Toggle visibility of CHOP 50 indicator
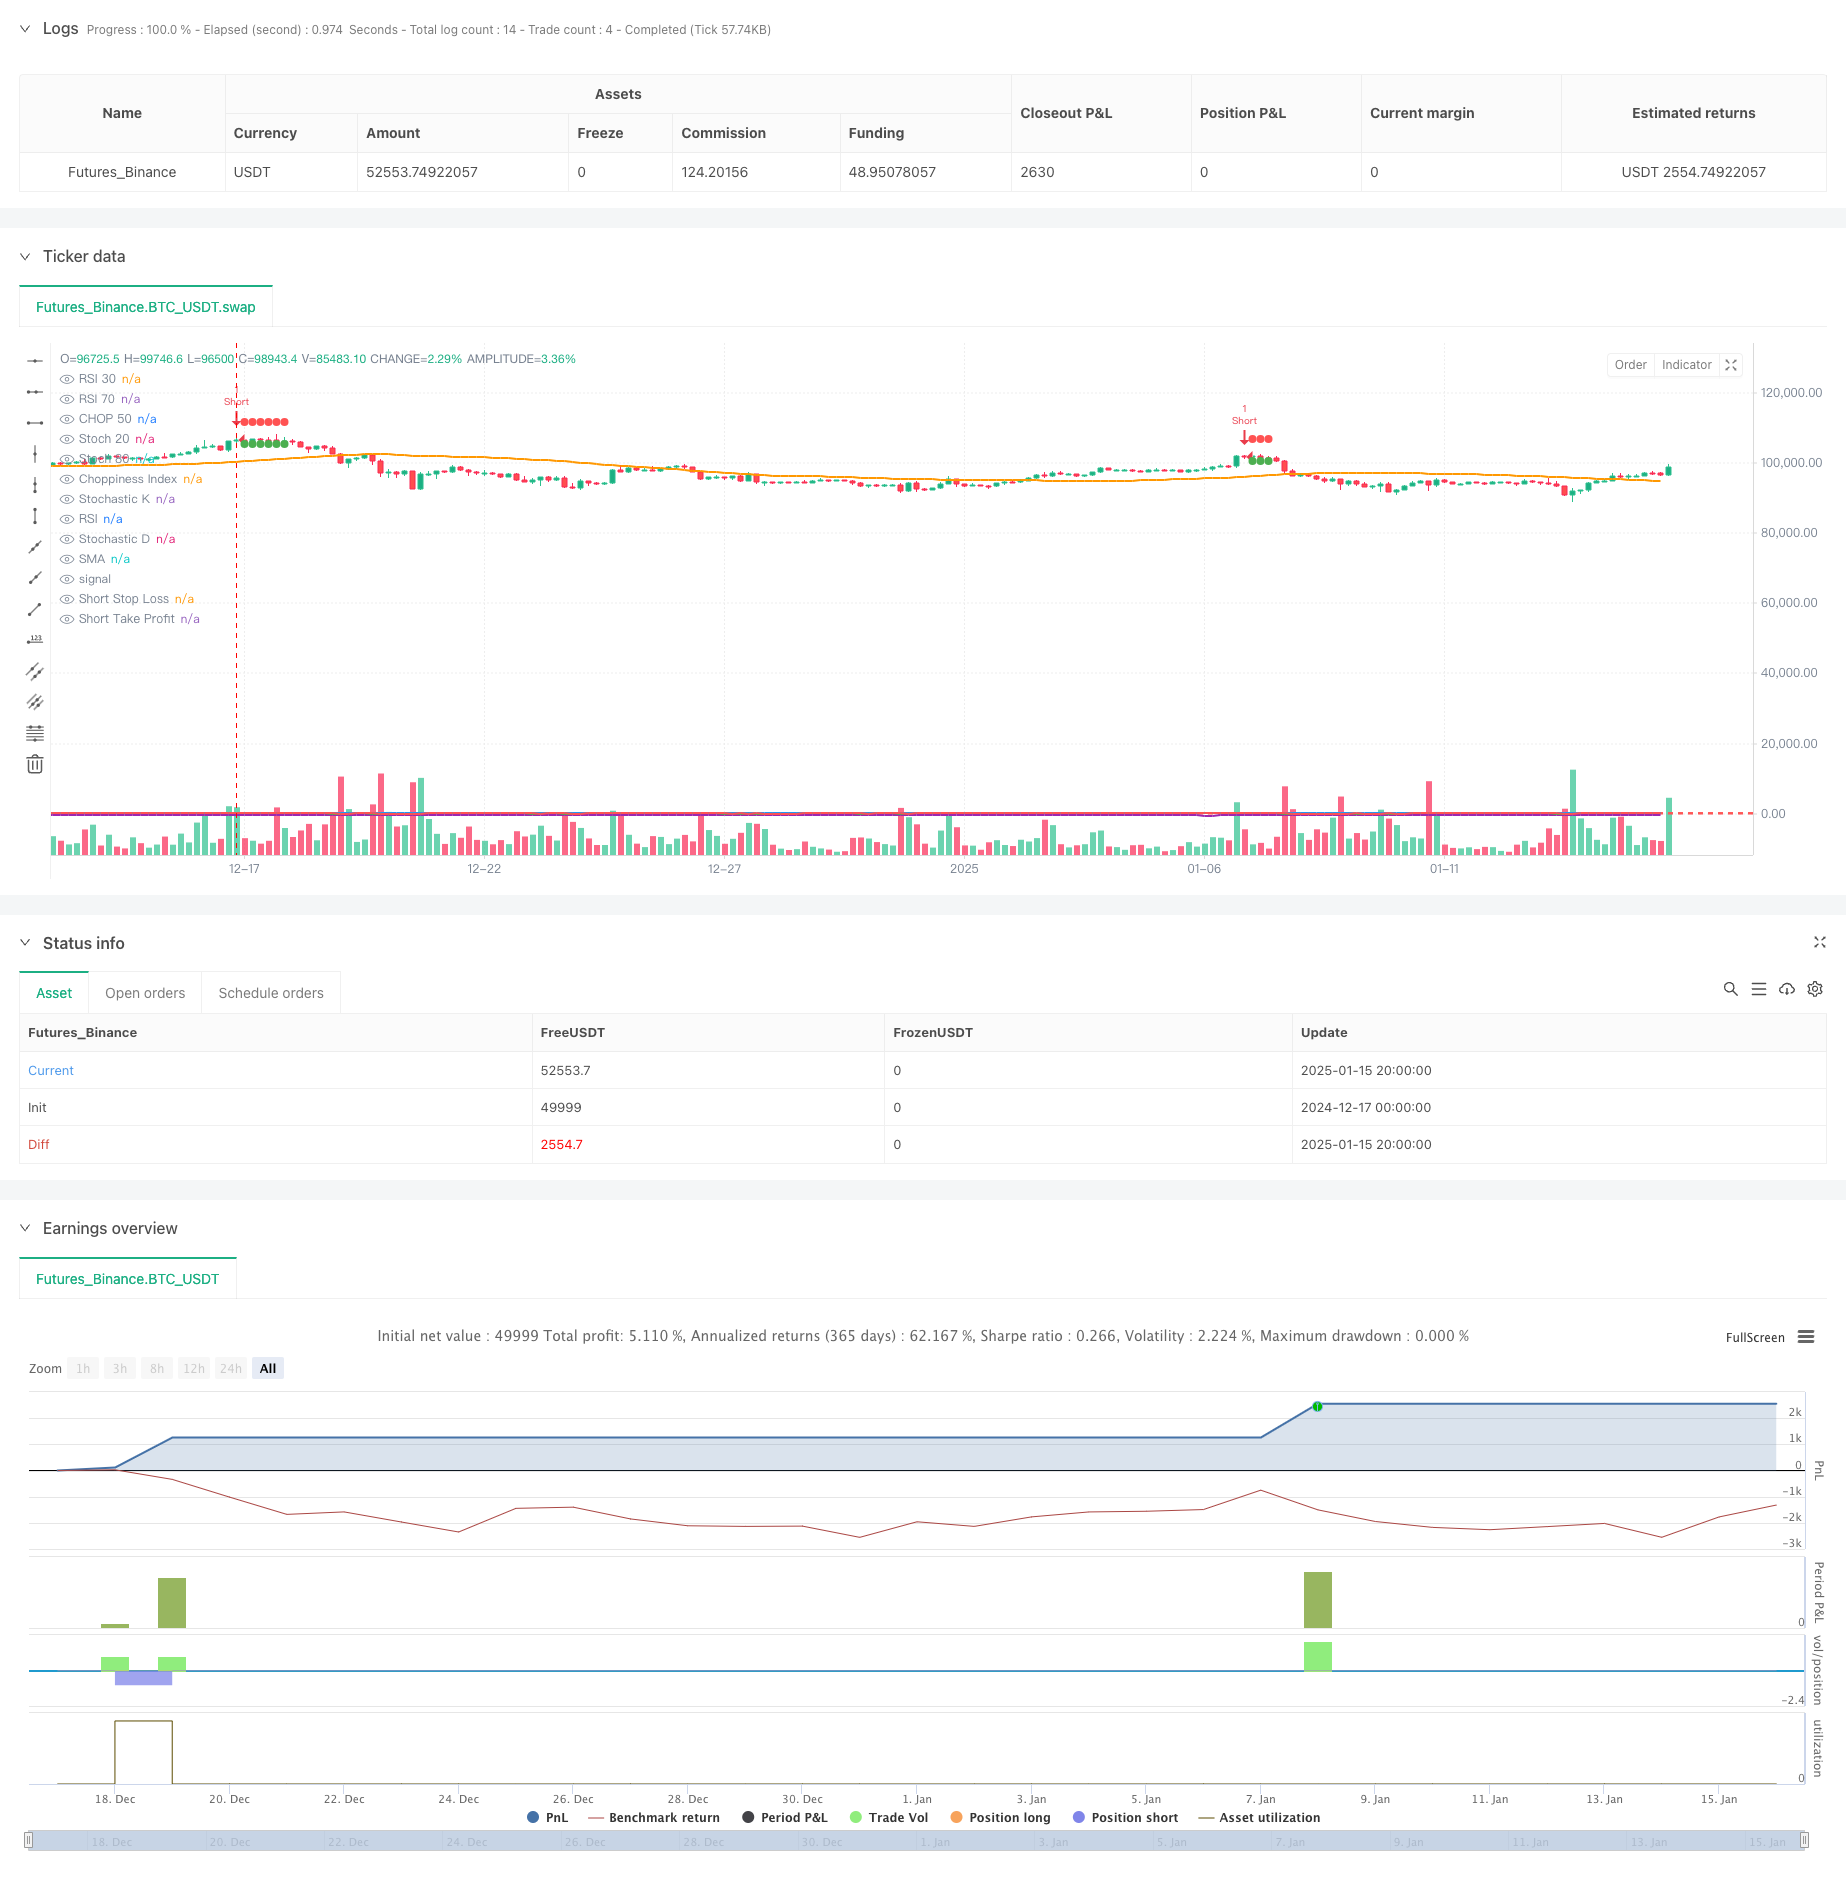The width and height of the screenshot is (1846, 1880). (67, 419)
